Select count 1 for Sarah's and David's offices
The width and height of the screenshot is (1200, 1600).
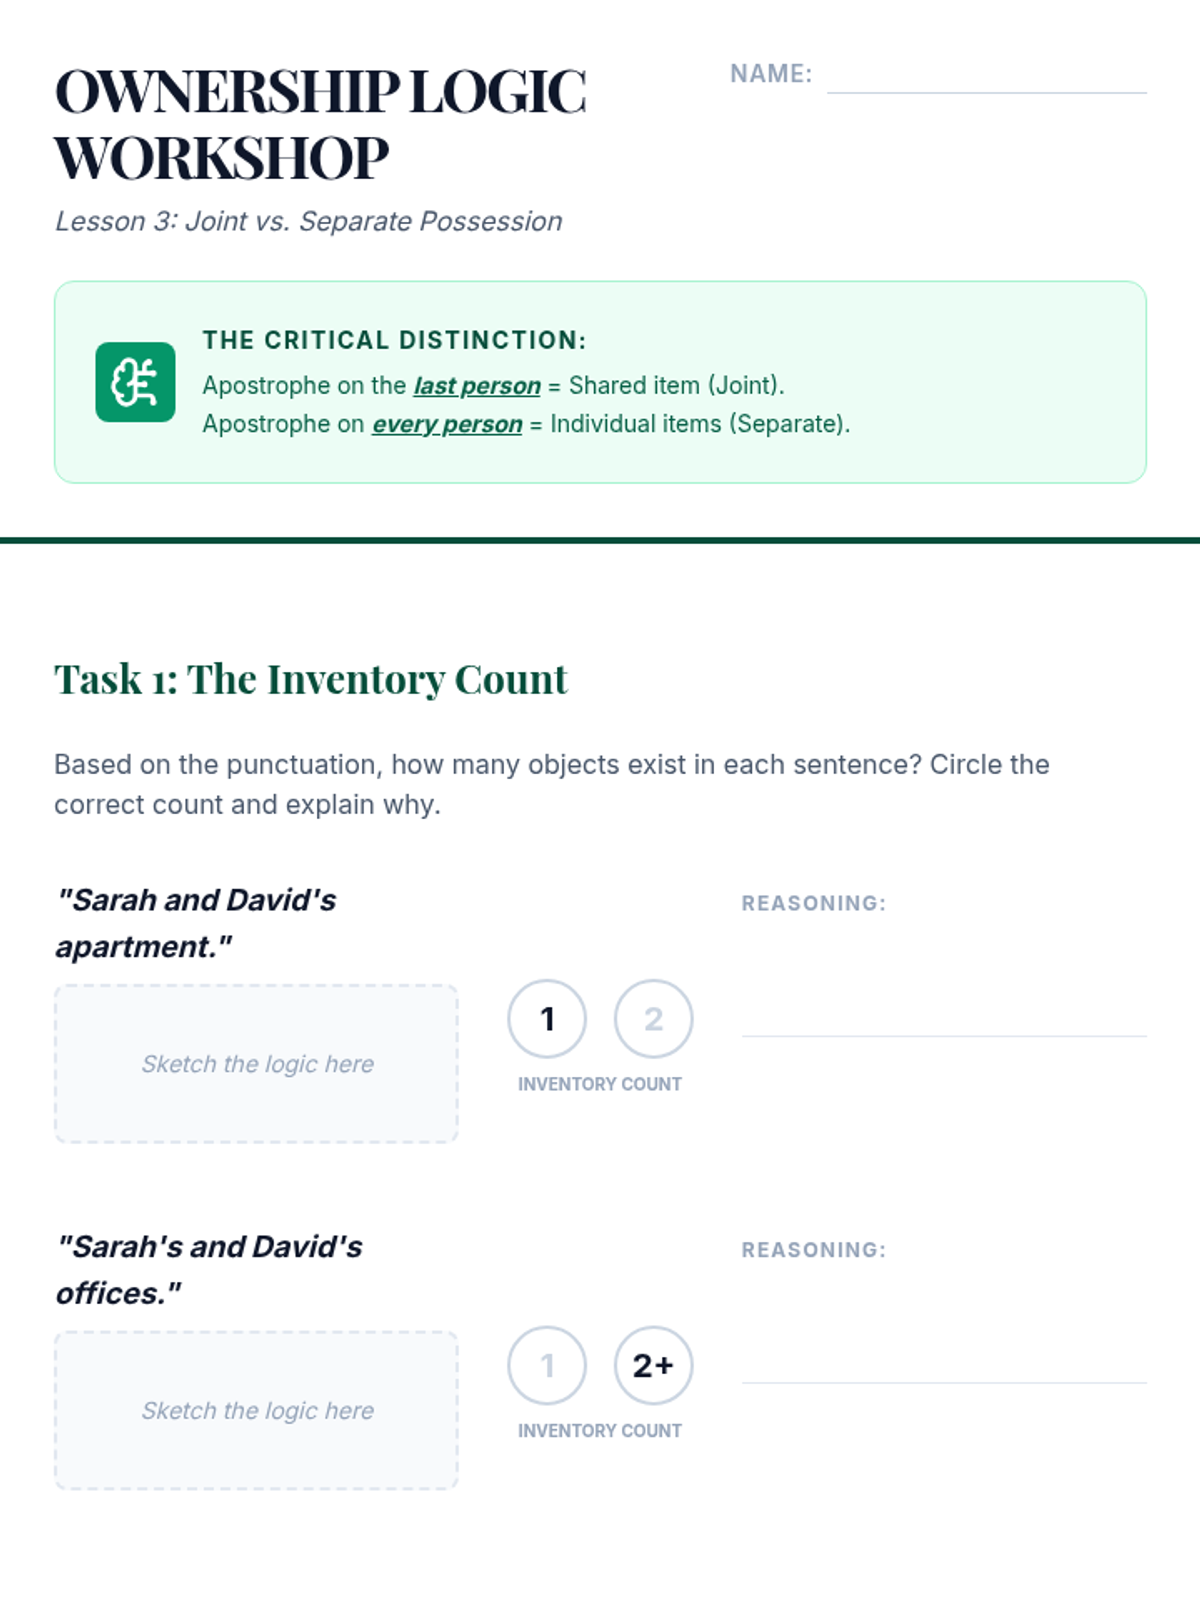pos(547,1366)
